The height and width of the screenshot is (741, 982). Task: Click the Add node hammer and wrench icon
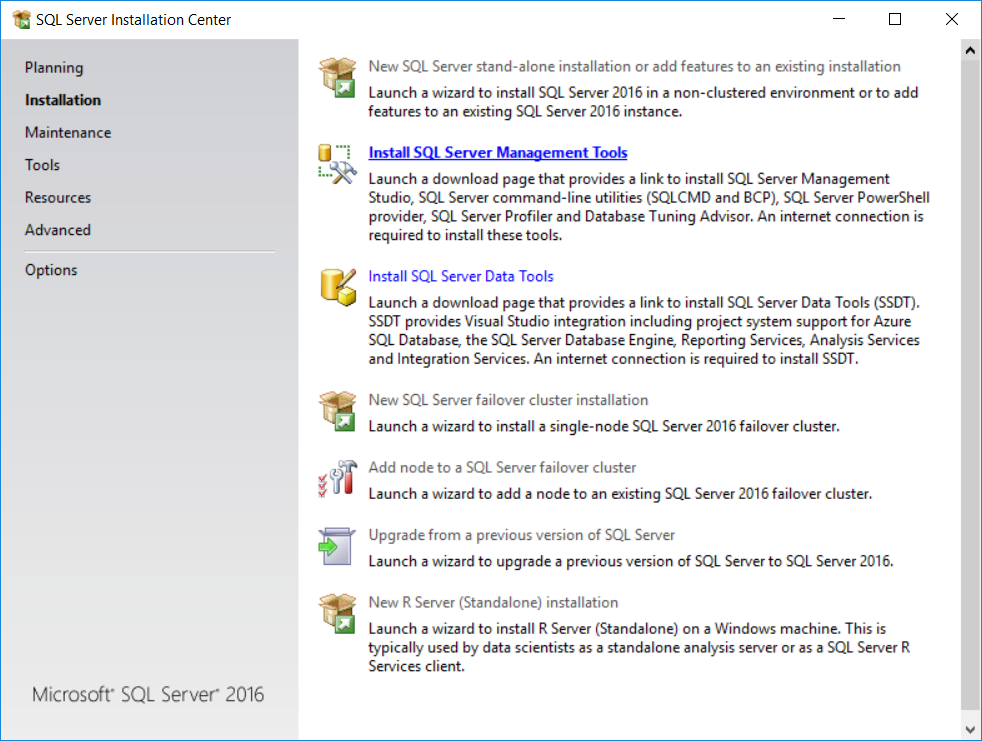click(337, 479)
